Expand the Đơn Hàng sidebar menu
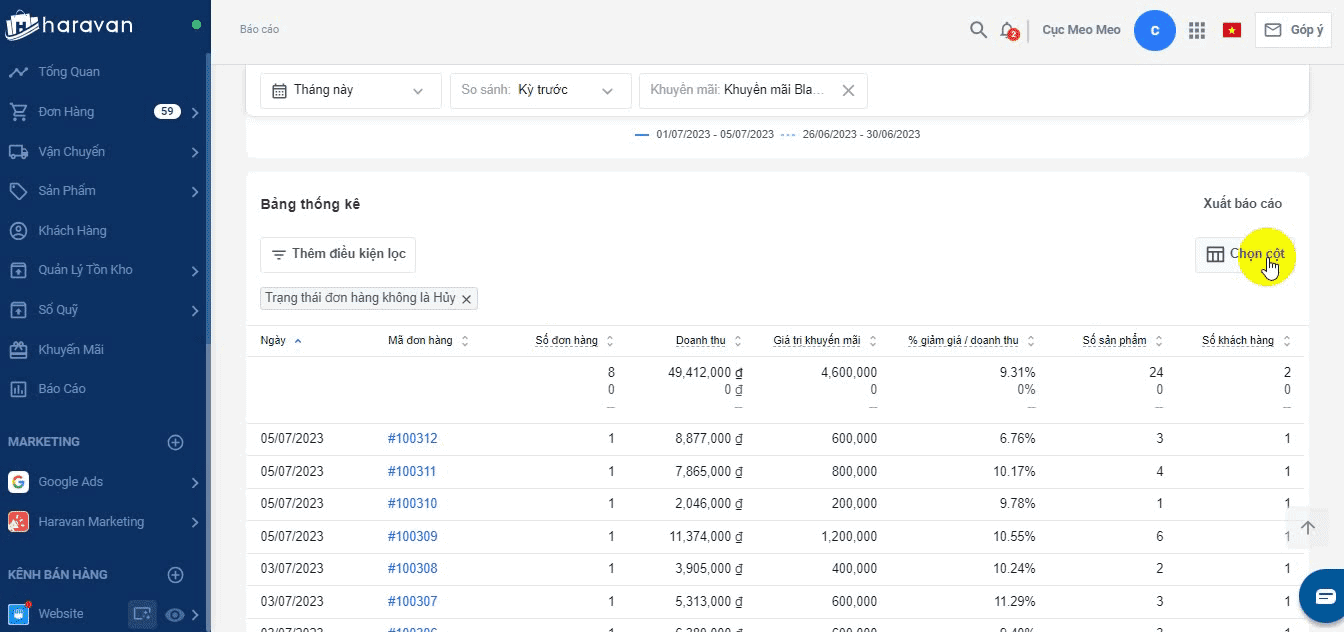 coord(195,112)
